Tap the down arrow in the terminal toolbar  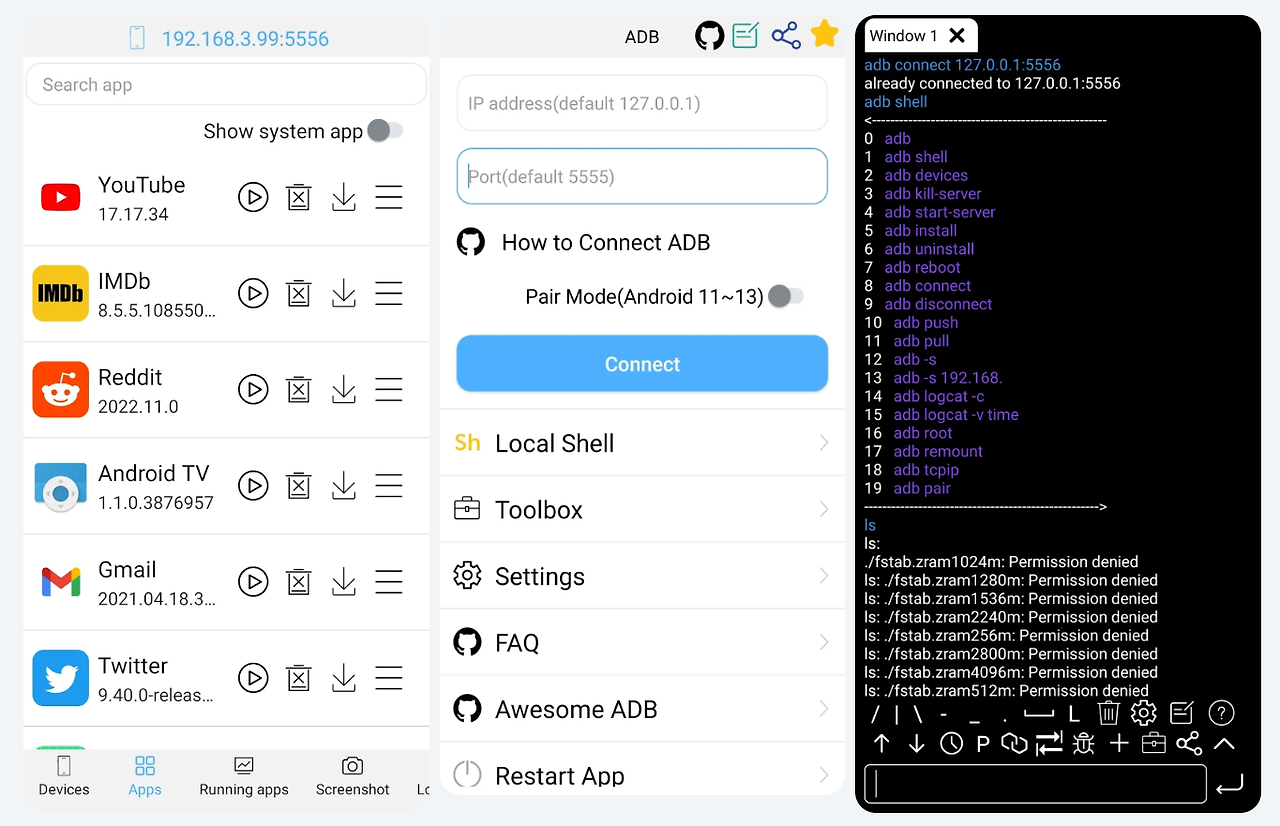[916, 743]
